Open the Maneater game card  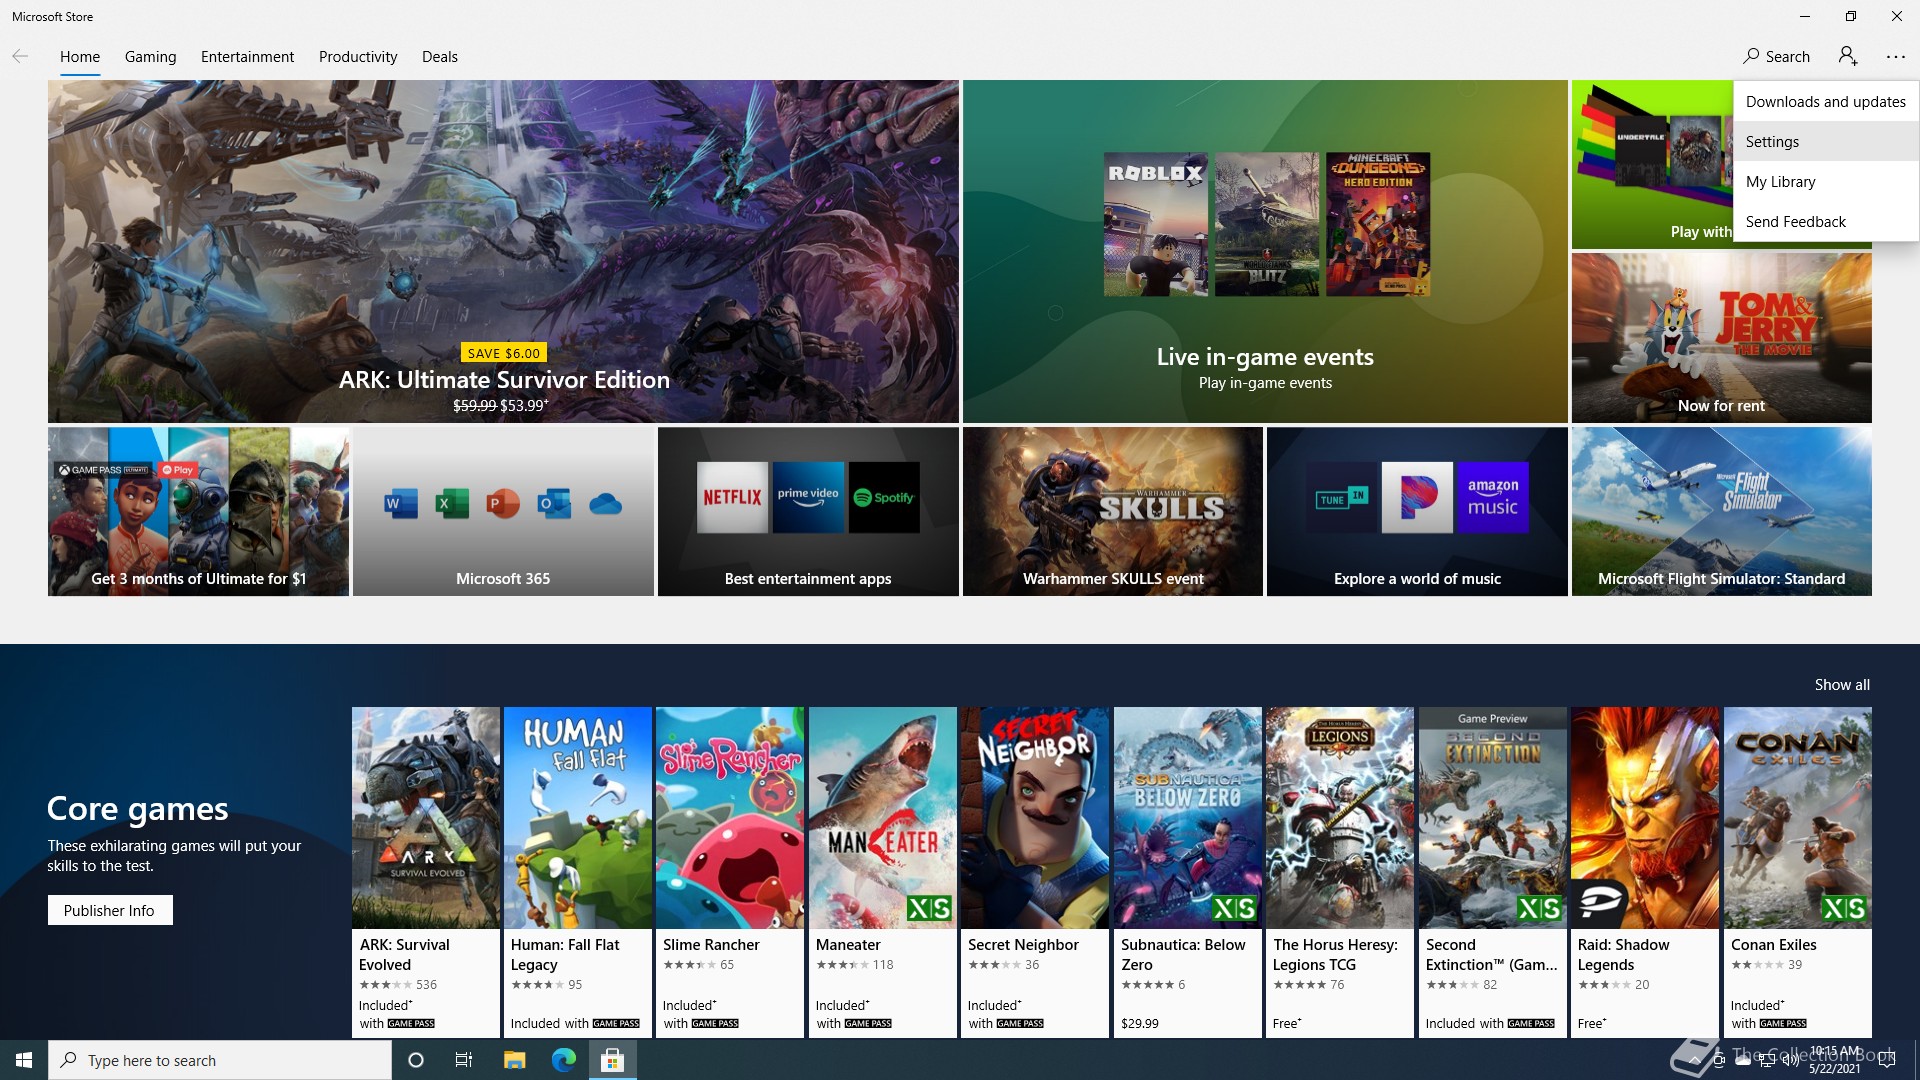883,872
